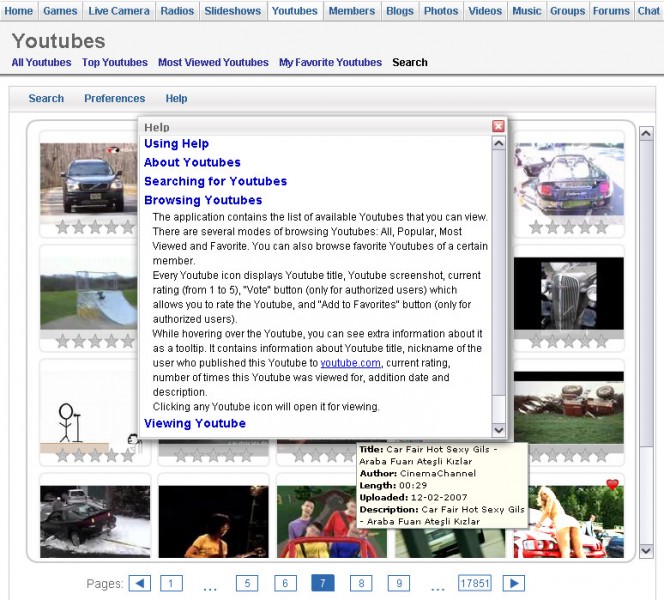Click the next page arrow button
This screenshot has width=664, height=600.
(x=514, y=583)
